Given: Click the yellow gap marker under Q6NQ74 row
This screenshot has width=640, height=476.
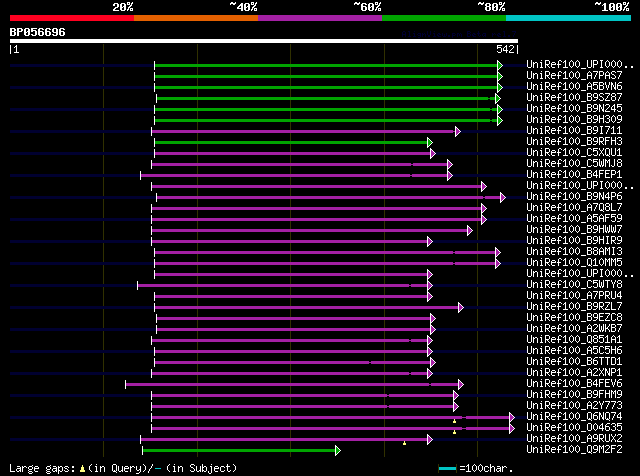Looking at the screenshot, I should coord(454,421).
